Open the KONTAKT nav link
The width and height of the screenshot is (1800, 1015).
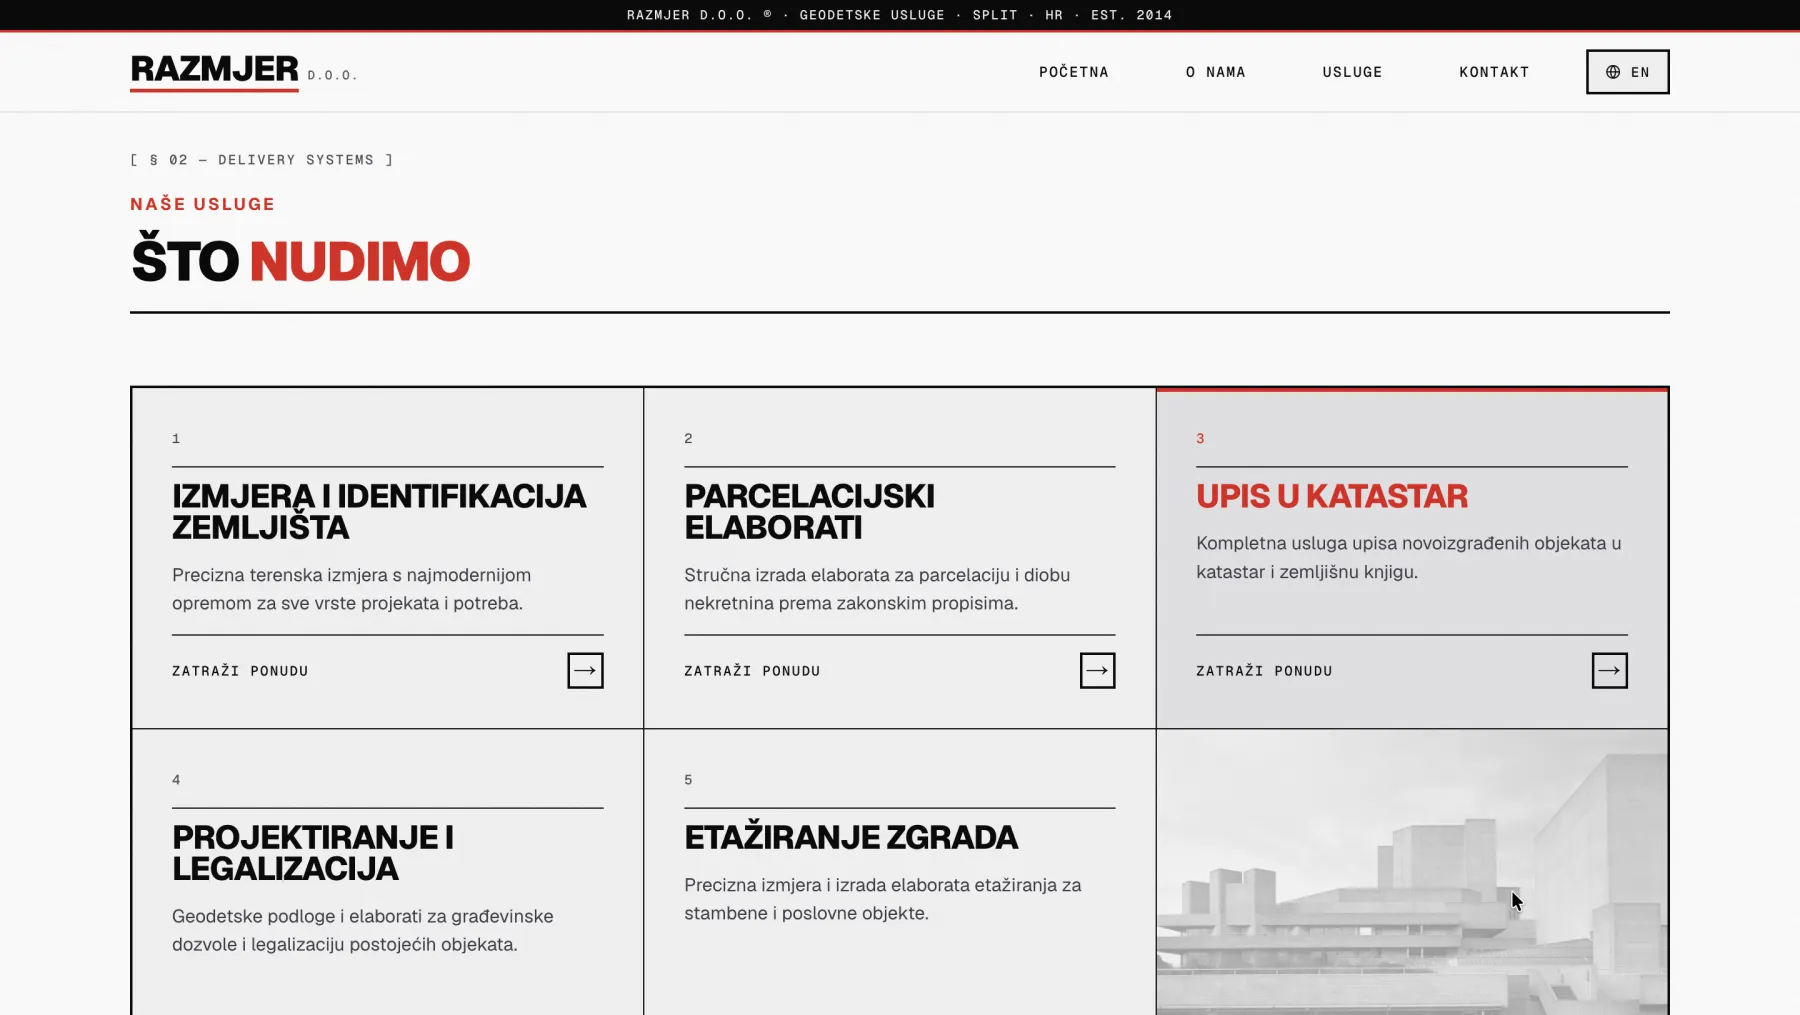pyautogui.click(x=1494, y=72)
